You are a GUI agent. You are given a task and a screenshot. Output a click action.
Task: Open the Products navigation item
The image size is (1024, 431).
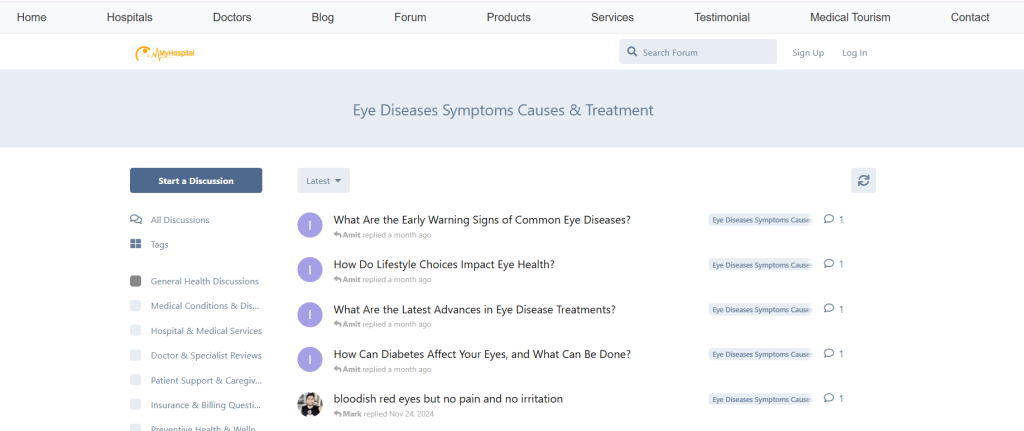click(509, 18)
